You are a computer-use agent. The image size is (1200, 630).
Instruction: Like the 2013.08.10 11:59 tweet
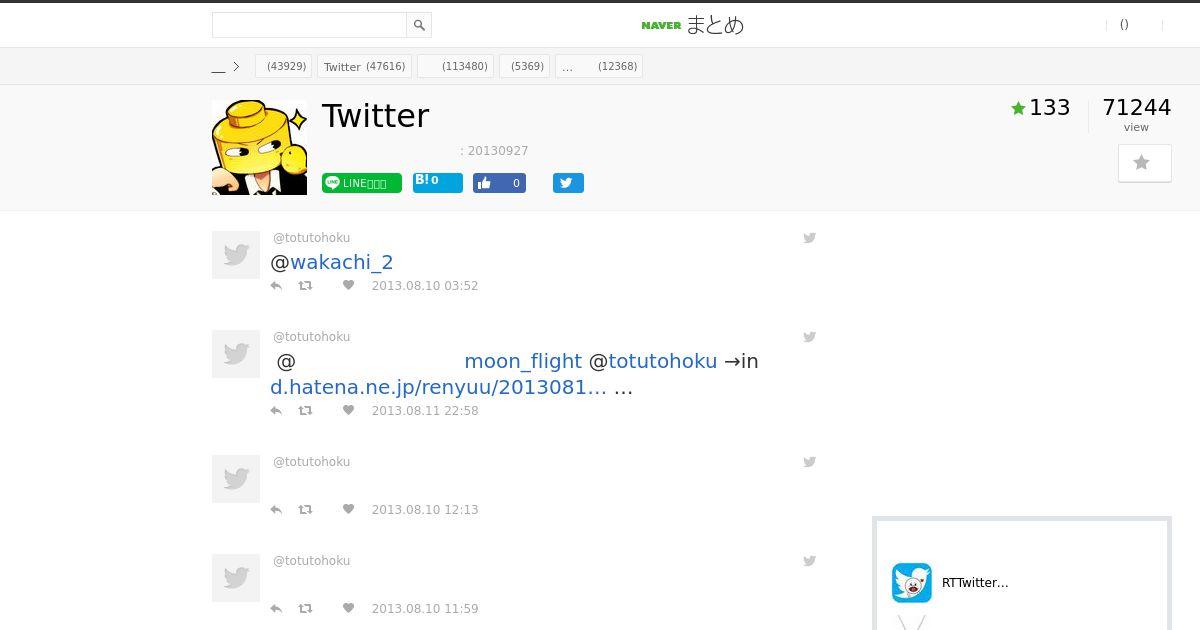tap(348, 609)
